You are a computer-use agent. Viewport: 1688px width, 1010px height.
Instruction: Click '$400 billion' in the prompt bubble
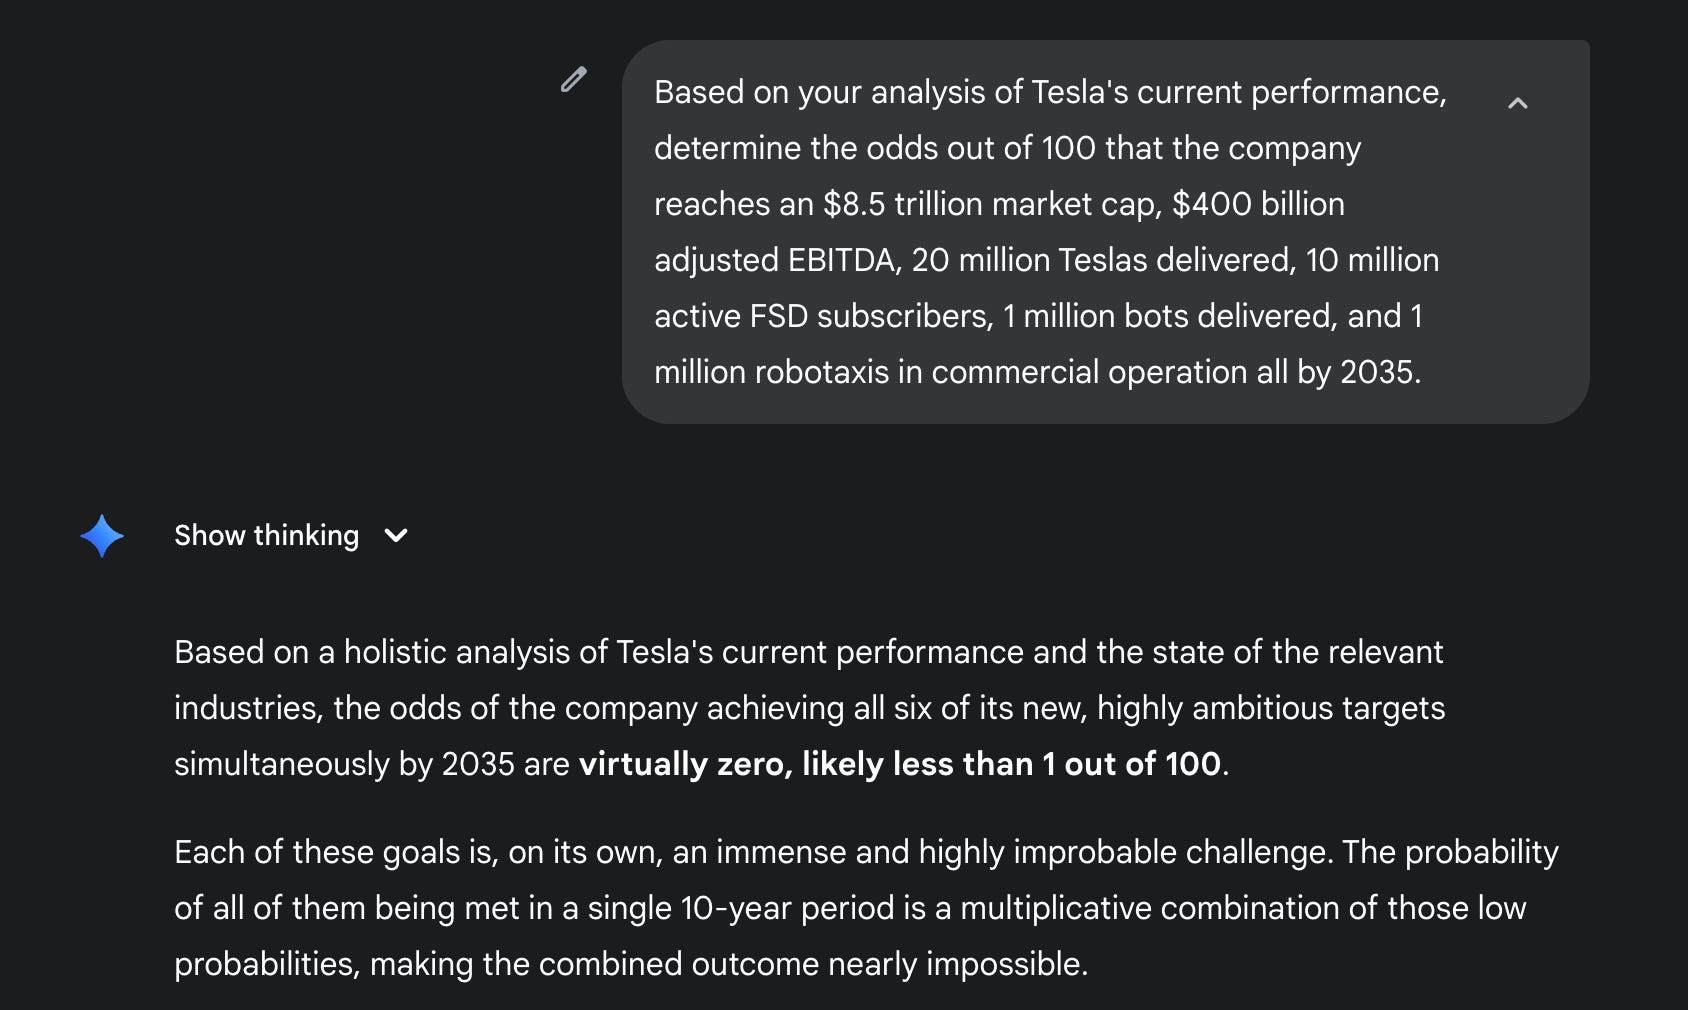coord(1258,204)
